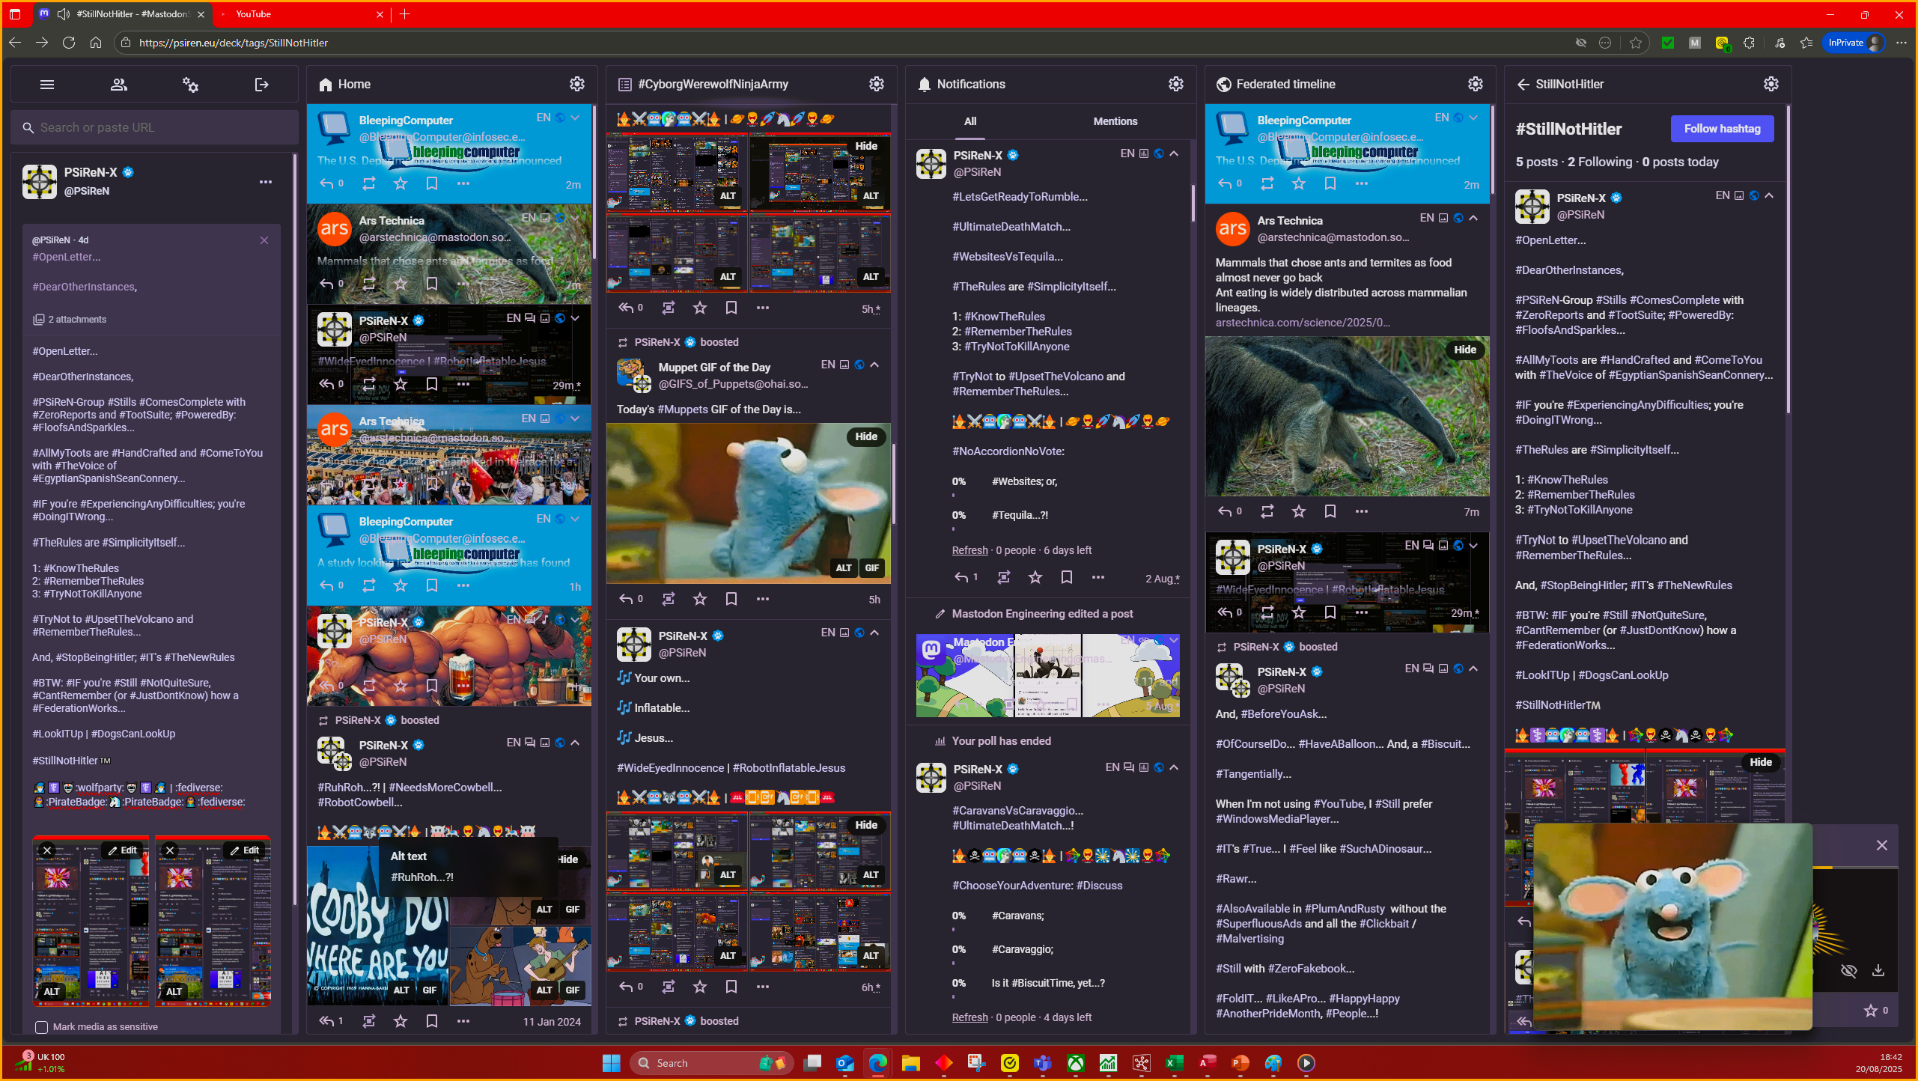Viewport: 1918px width, 1081px height.
Task: Hide the anteater image in Federated timeline
Action: [x=1465, y=350]
